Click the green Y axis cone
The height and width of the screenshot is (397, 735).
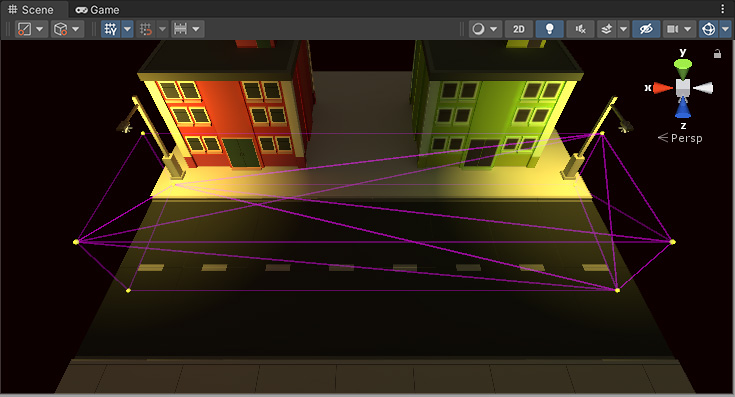683,68
